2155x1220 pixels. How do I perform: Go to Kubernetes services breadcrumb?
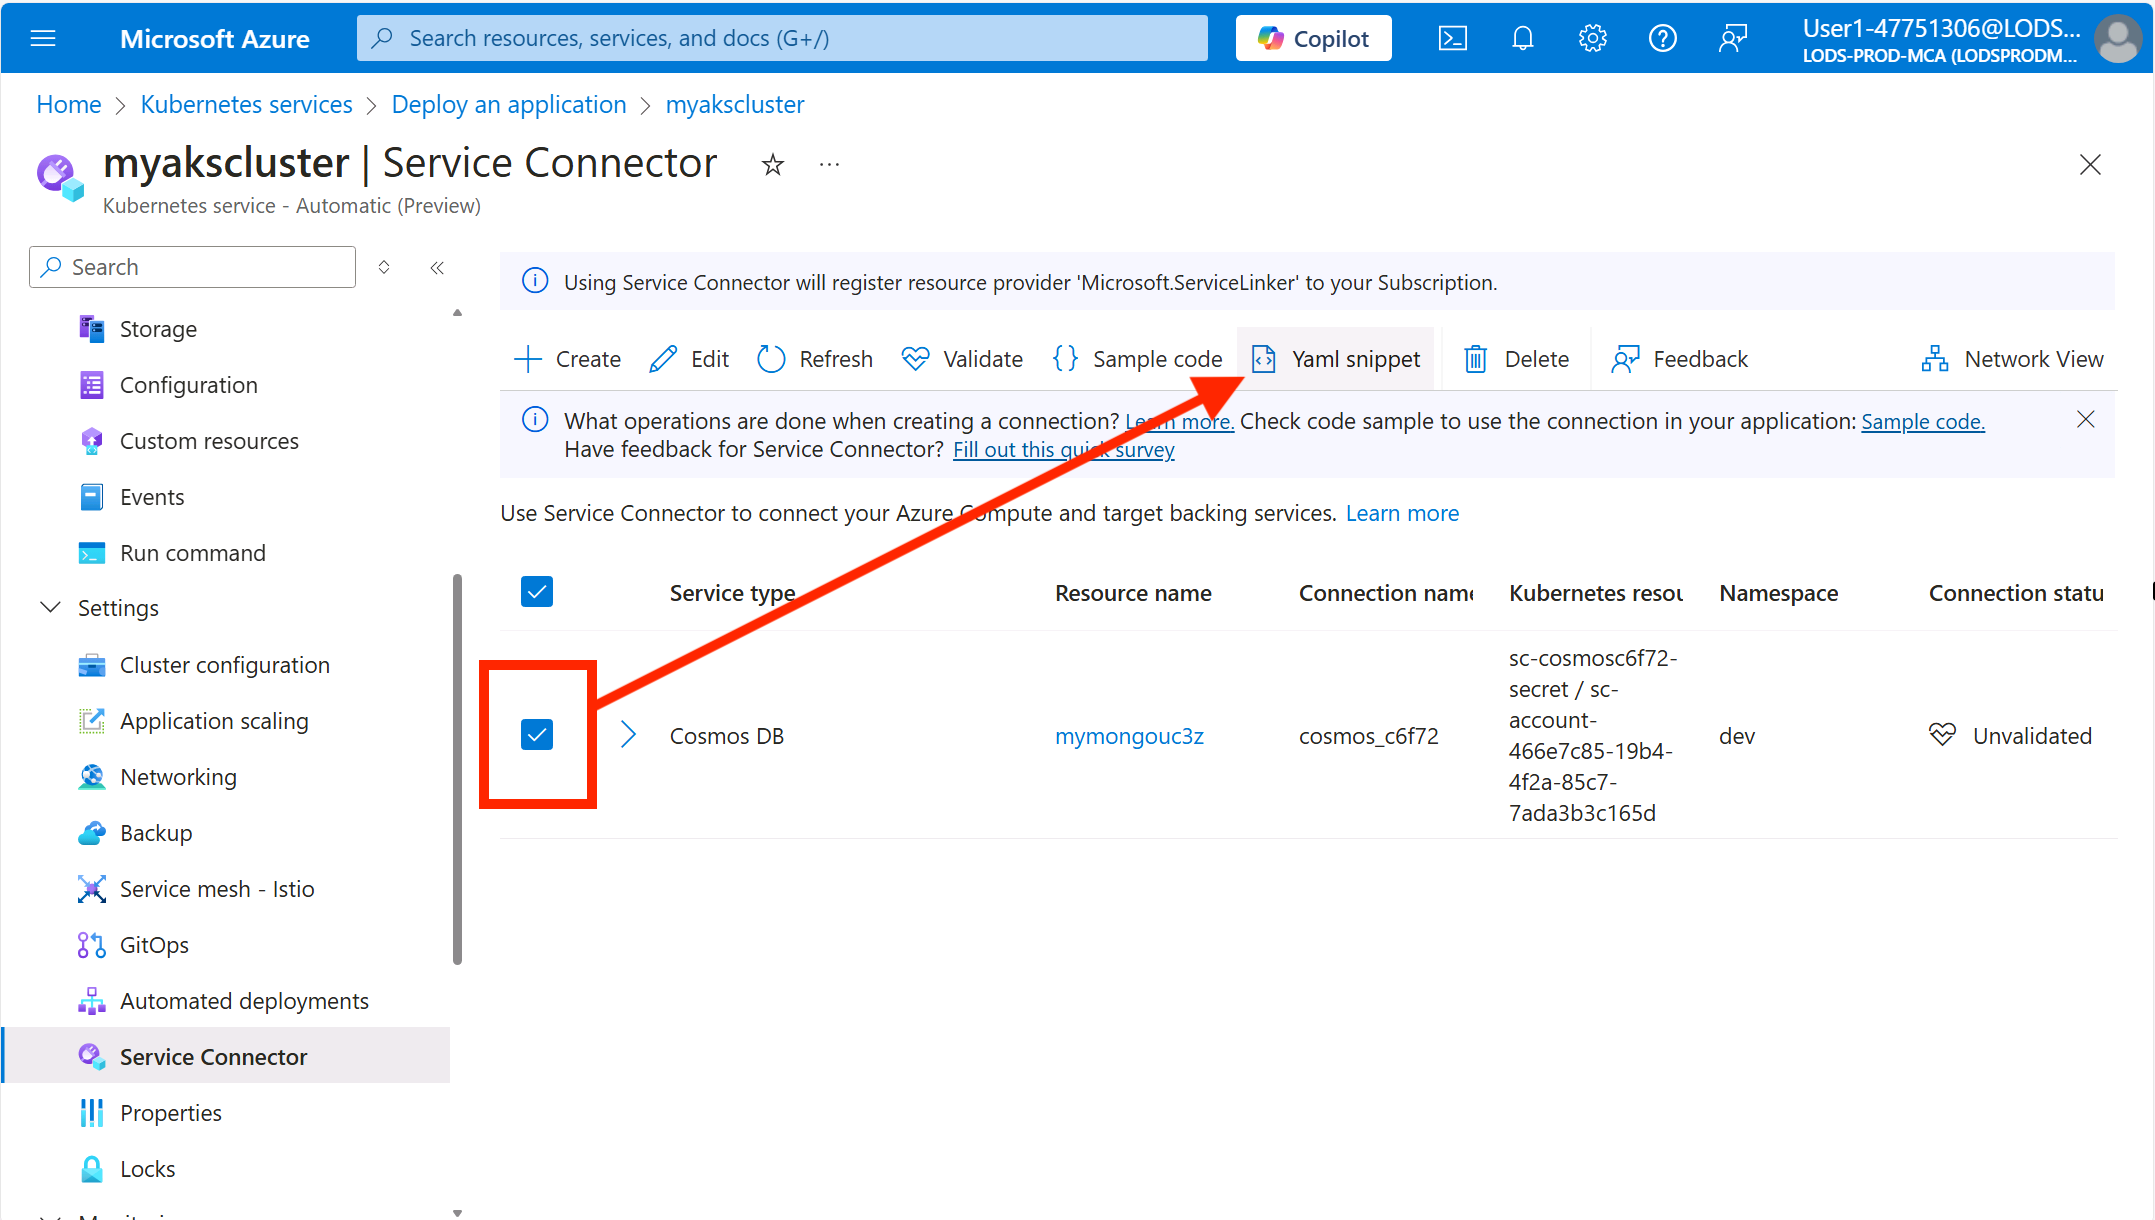click(246, 105)
